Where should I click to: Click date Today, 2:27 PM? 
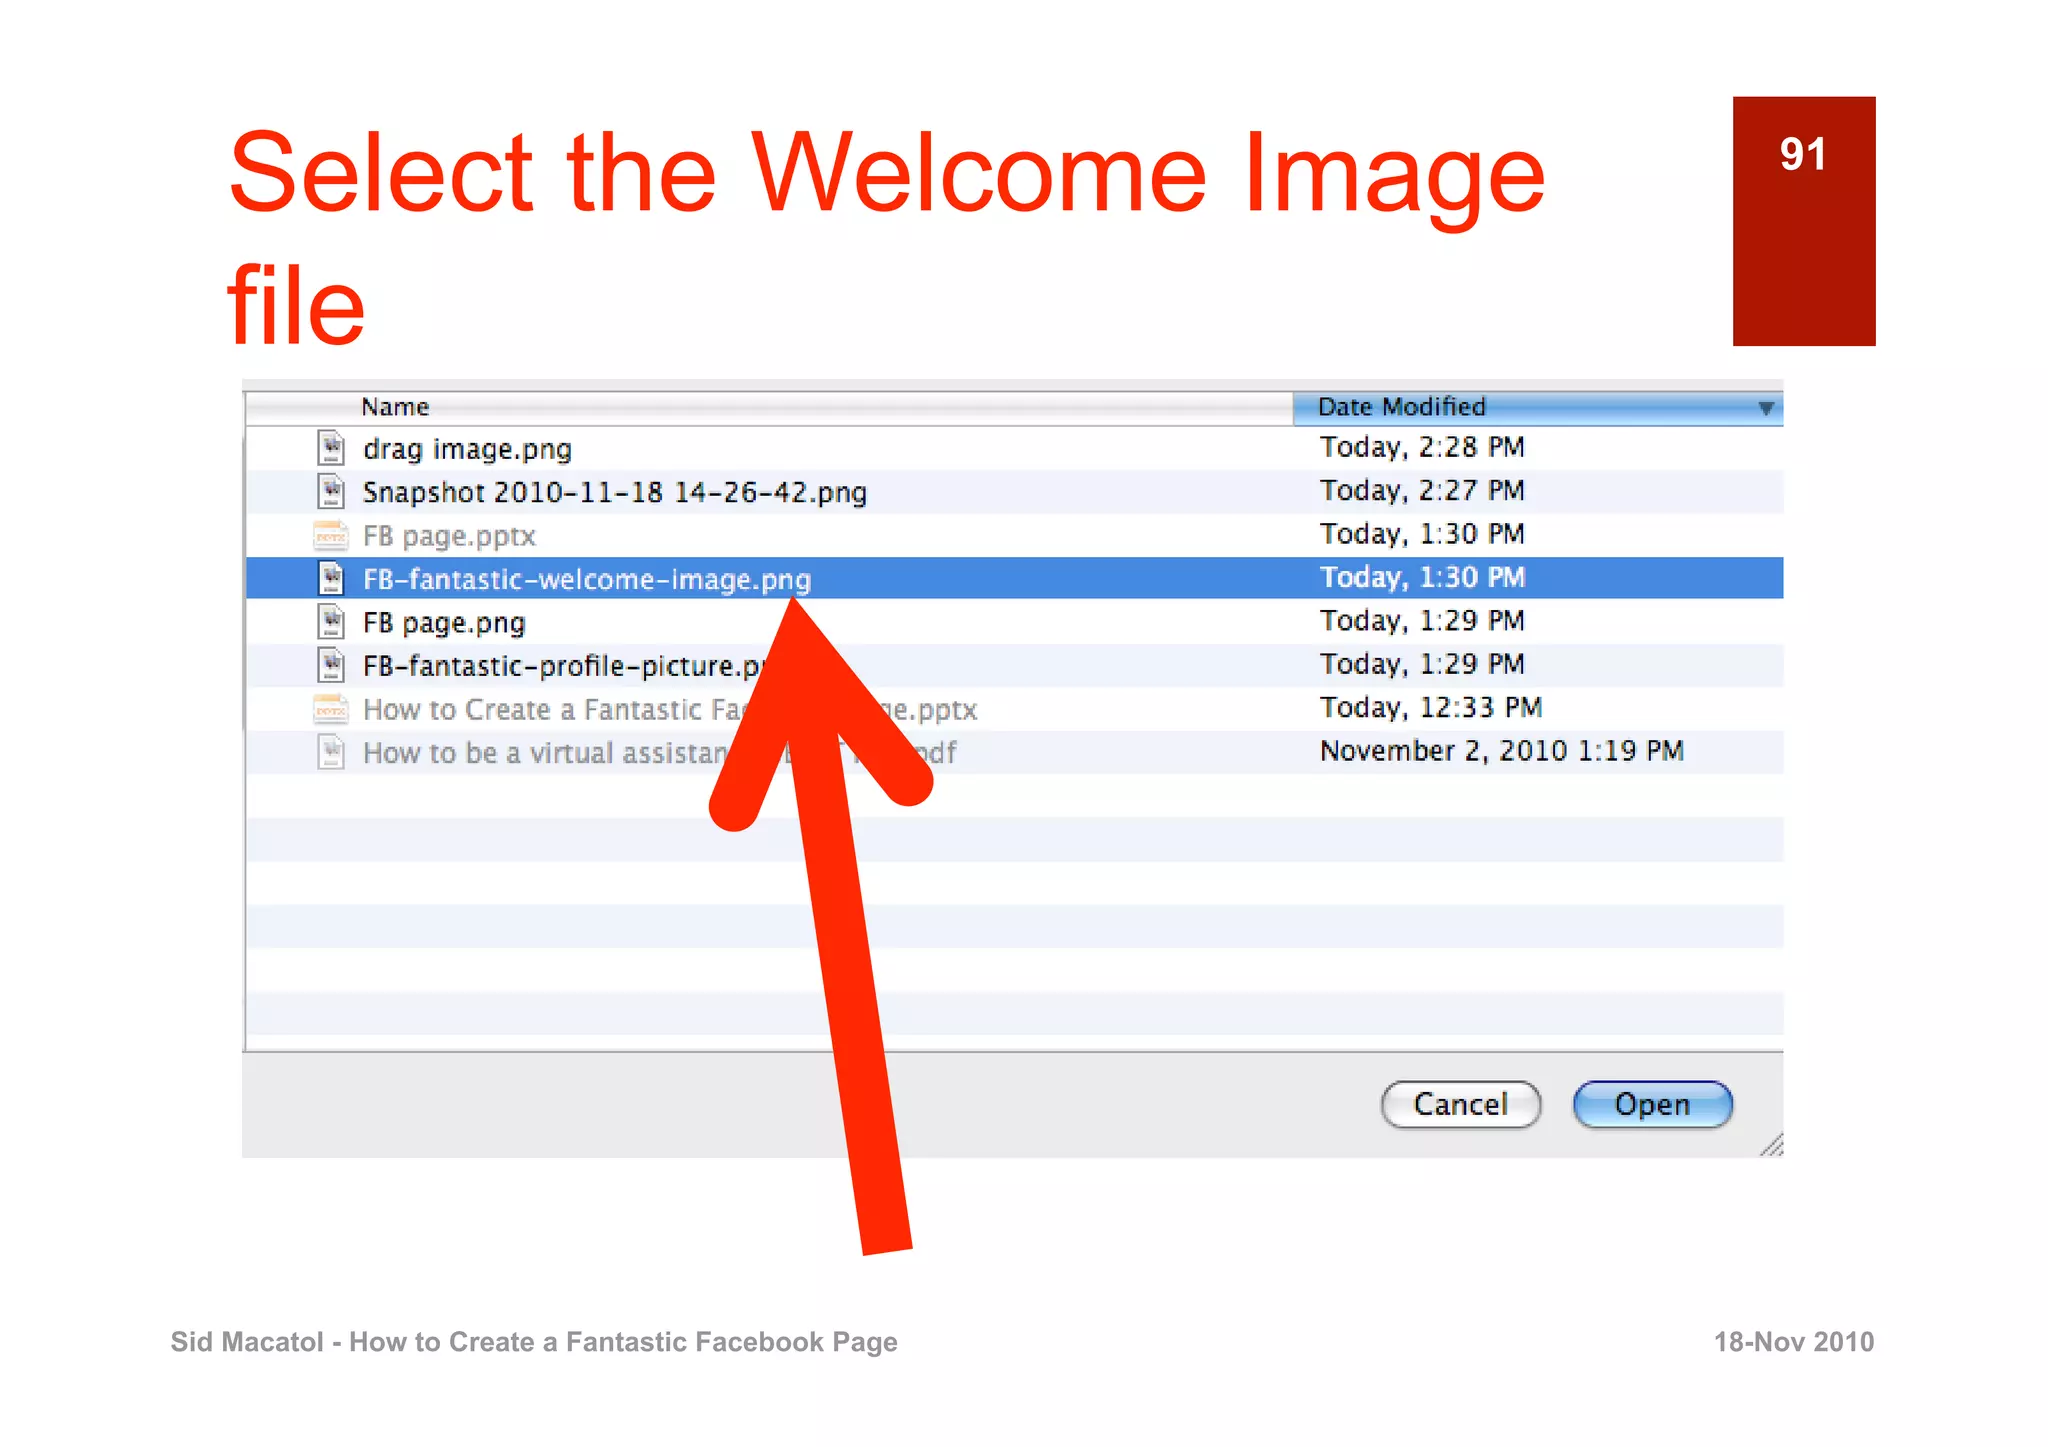tap(1422, 491)
